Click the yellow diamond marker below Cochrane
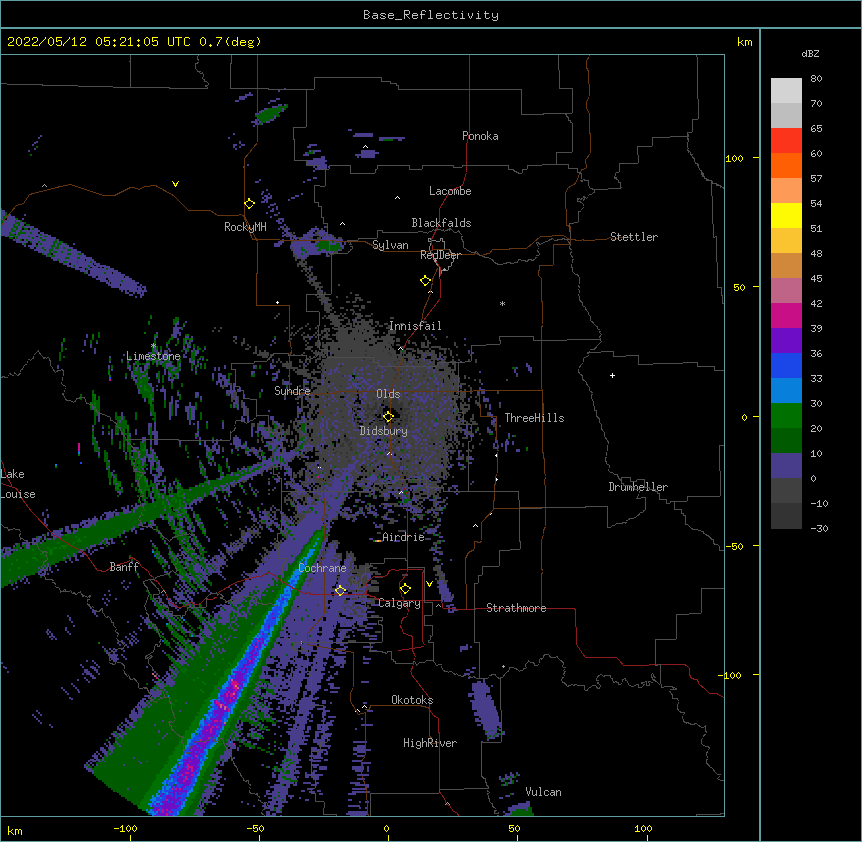This screenshot has width=862, height=842. [x=340, y=590]
